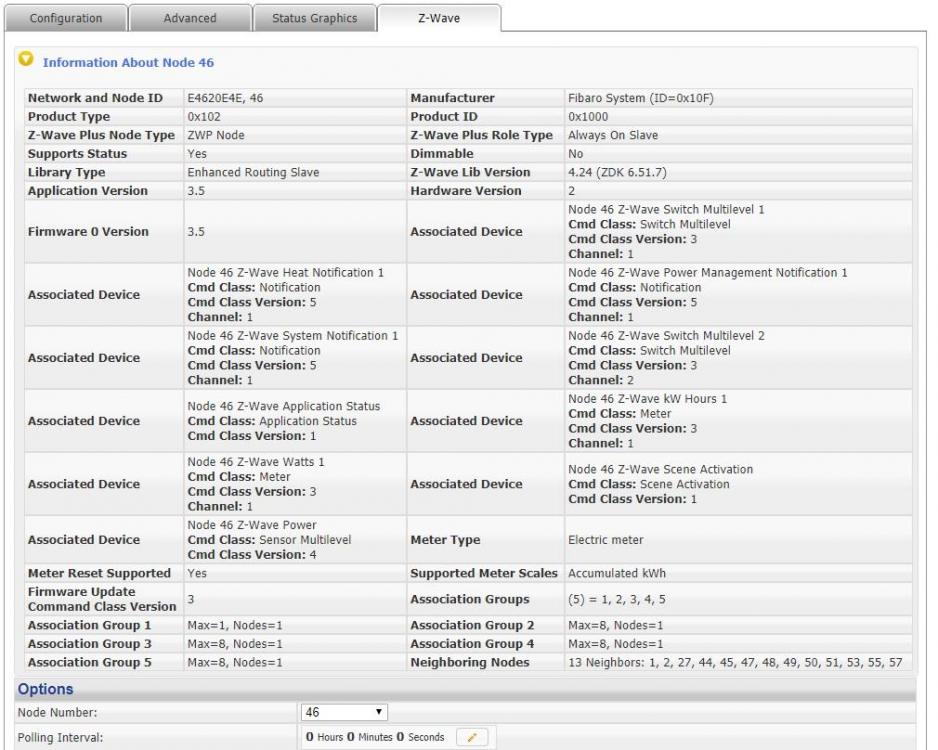The width and height of the screenshot is (938, 750).
Task: Click the Z-Wave Switch Multilevel 2 device entry
Action: coord(666,336)
